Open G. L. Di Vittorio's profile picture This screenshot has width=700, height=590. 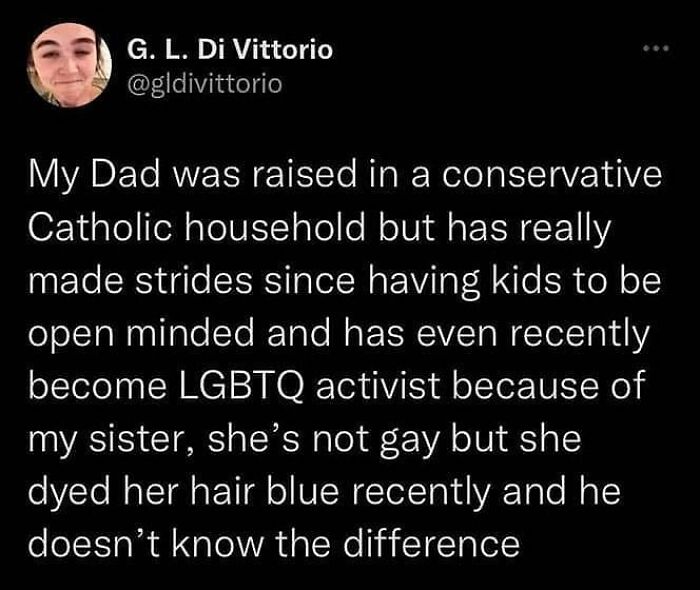click(69, 65)
